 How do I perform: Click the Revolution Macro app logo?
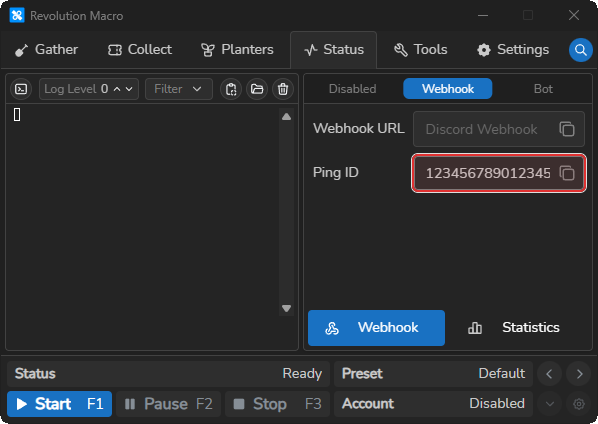click(17, 16)
